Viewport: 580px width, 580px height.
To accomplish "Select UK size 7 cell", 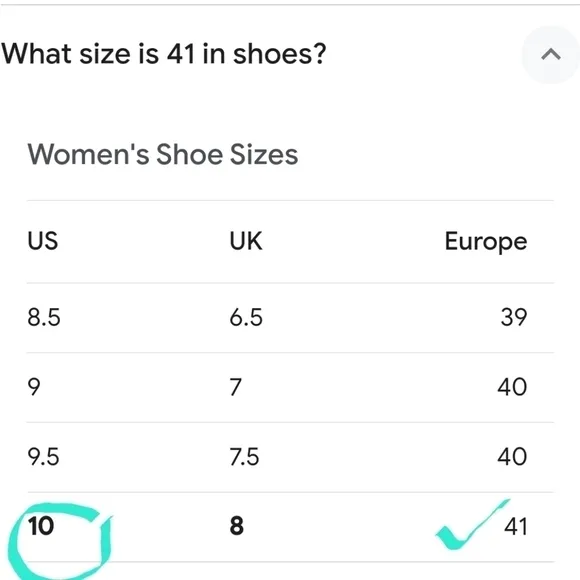I will (236, 387).
